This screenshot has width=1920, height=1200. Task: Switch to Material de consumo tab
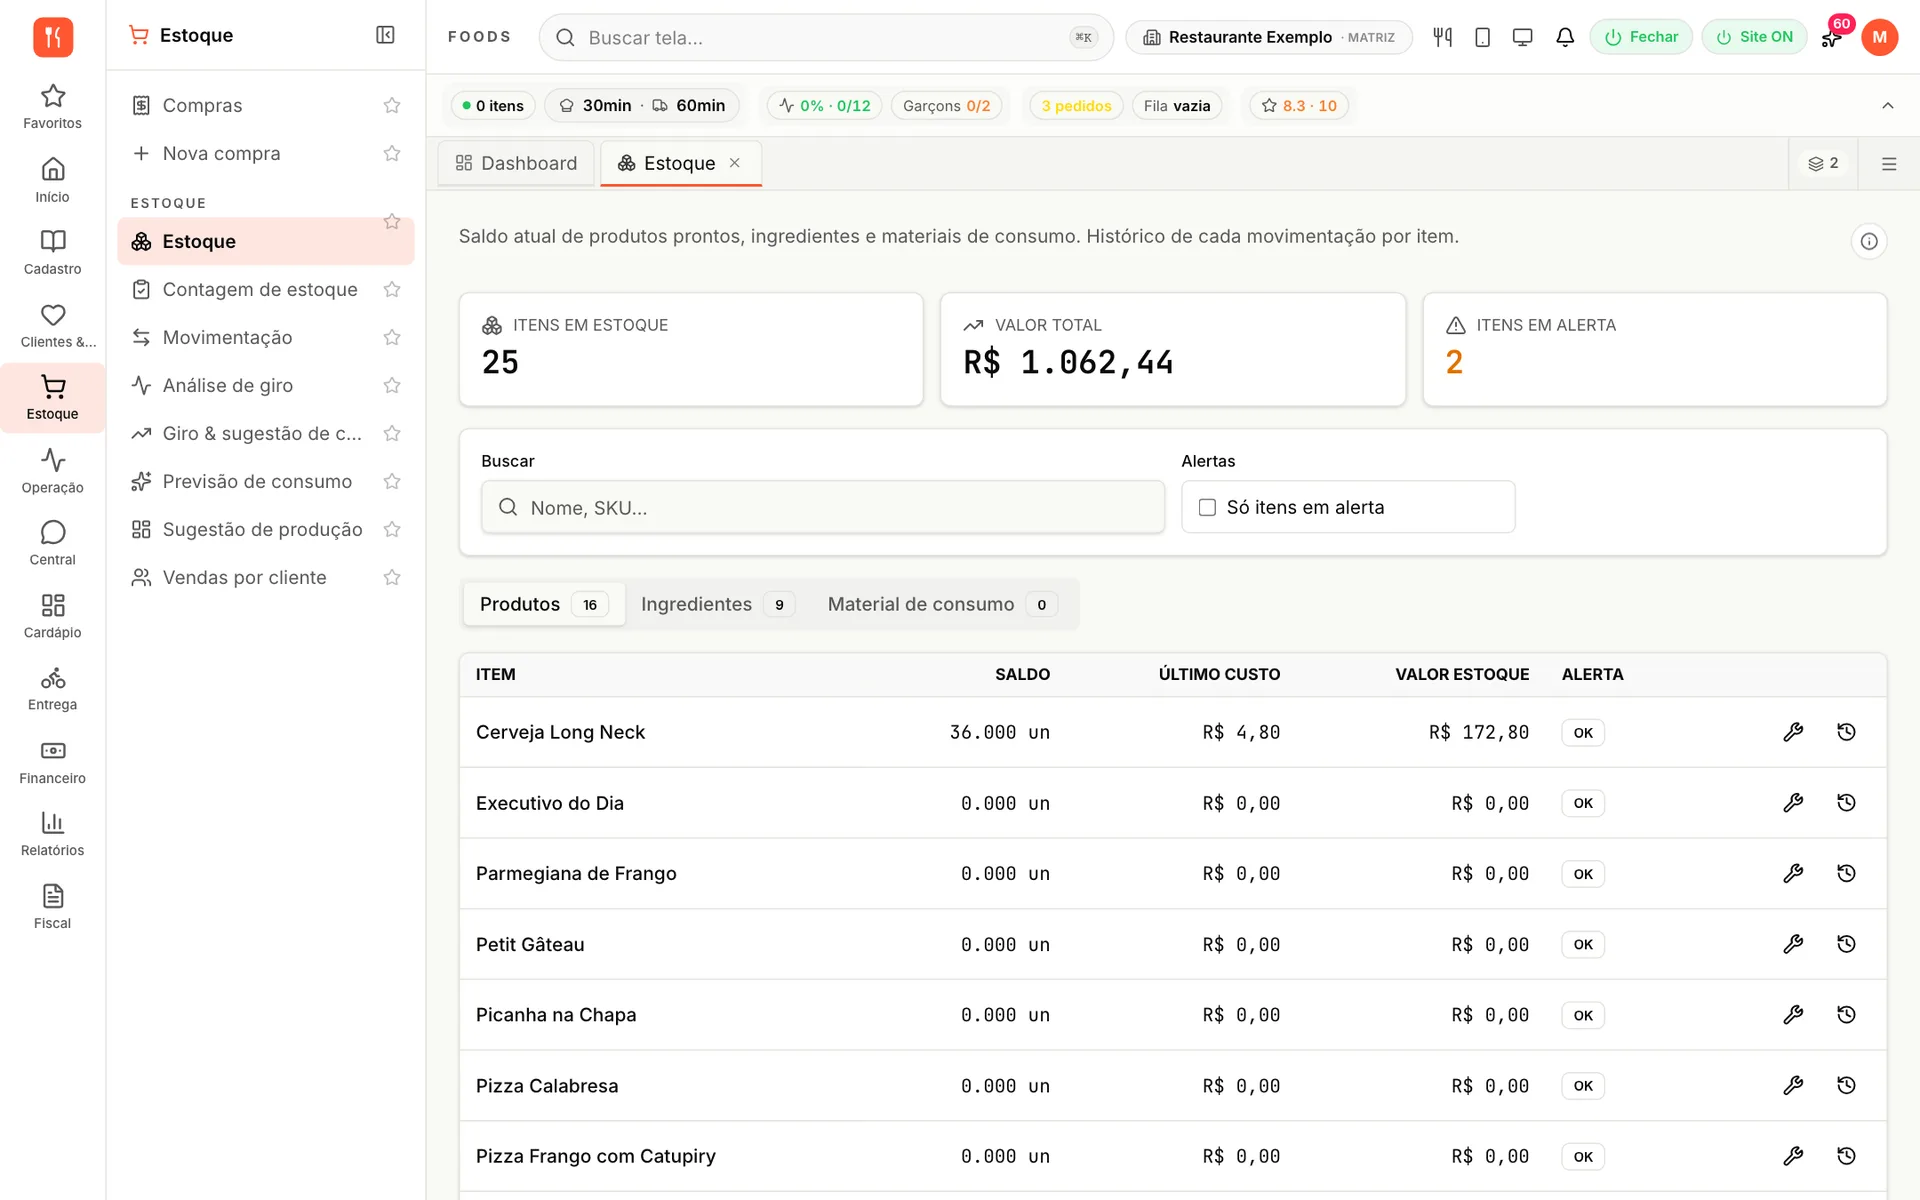[x=941, y=604]
